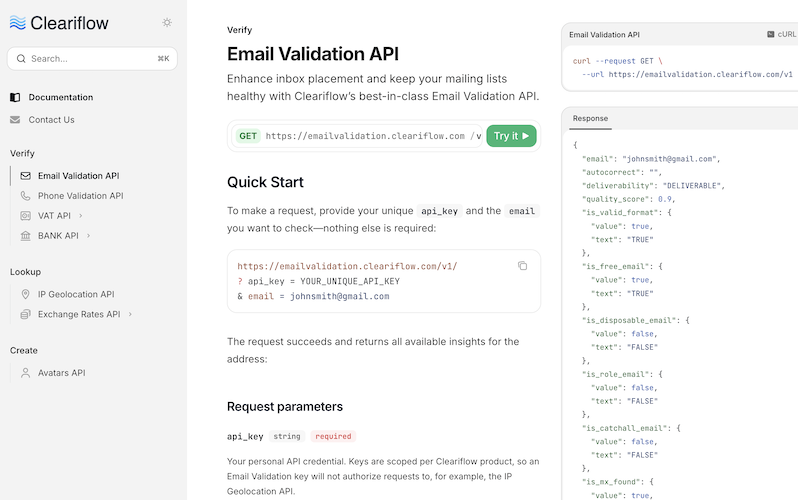Click the quality_score 0.9 value
798x500 pixels.
tap(665, 199)
